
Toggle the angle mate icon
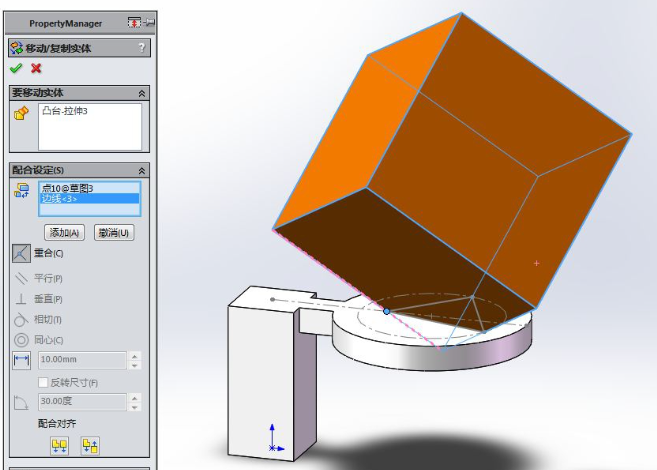click(x=21, y=403)
